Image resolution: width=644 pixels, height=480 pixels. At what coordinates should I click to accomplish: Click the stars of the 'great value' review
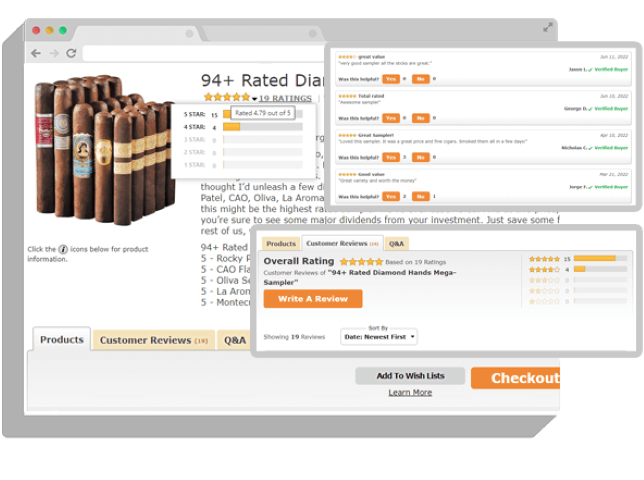coord(347,57)
